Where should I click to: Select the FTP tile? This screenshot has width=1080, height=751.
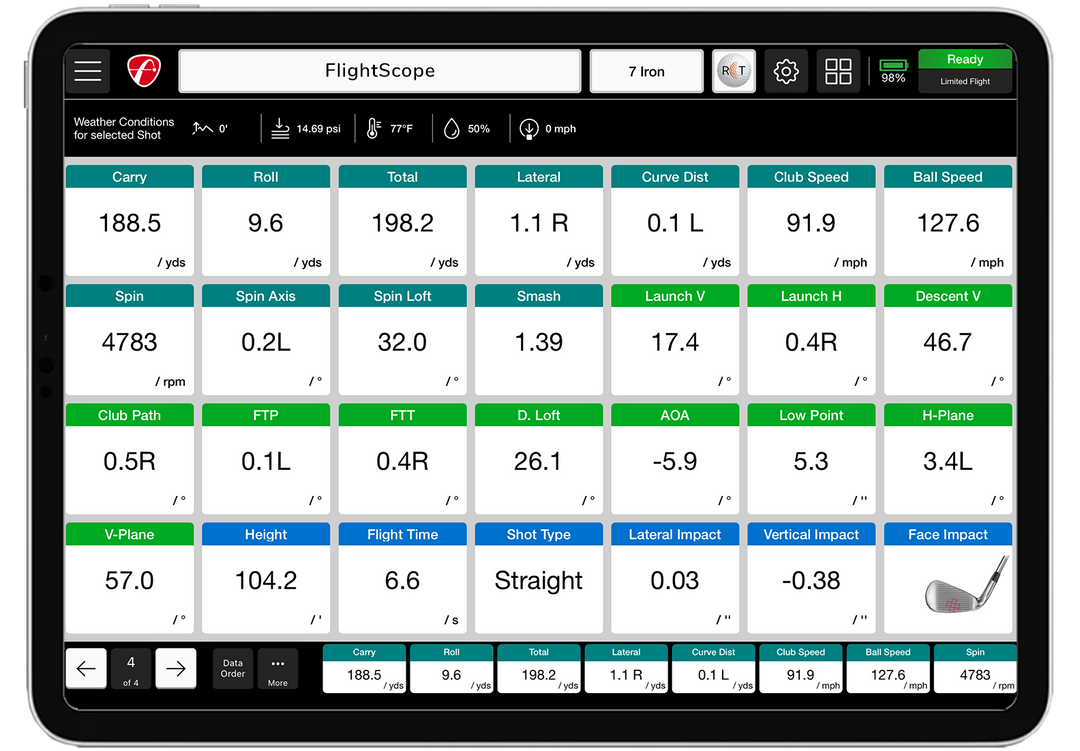[x=266, y=459]
